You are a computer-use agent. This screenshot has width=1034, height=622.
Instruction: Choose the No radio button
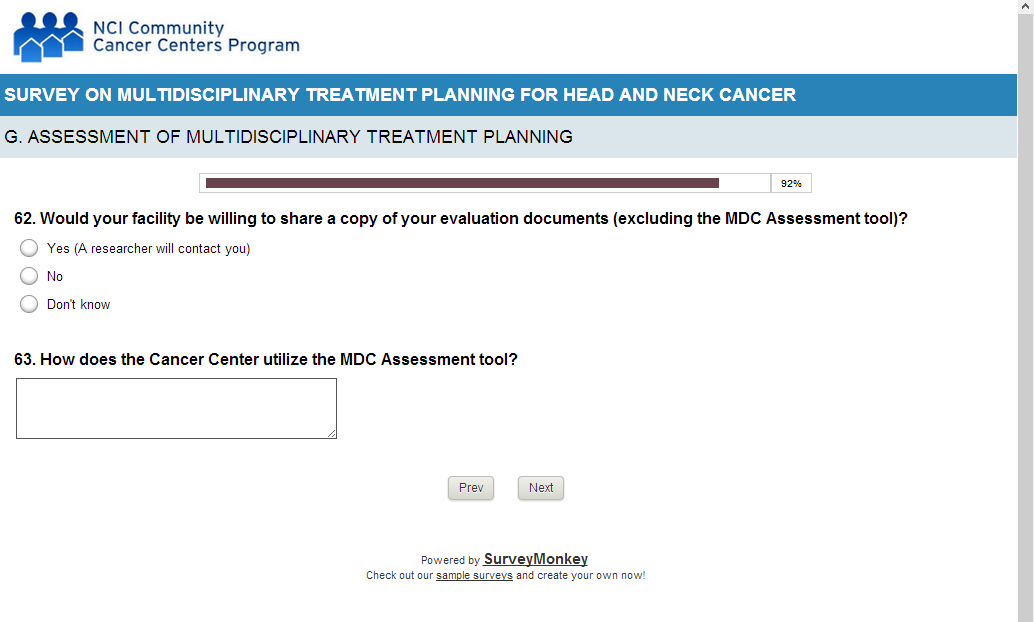[29, 276]
